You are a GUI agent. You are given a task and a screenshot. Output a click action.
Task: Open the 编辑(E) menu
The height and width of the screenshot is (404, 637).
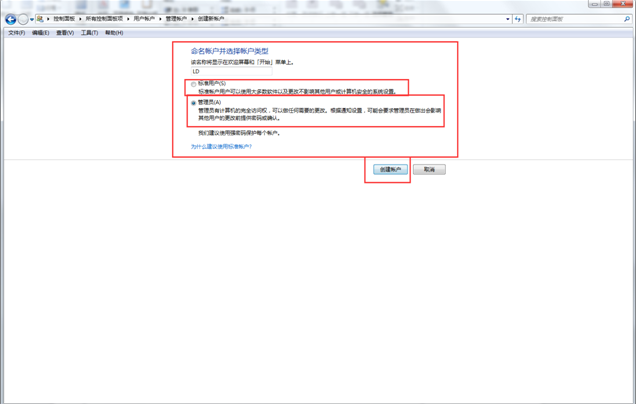[41, 33]
